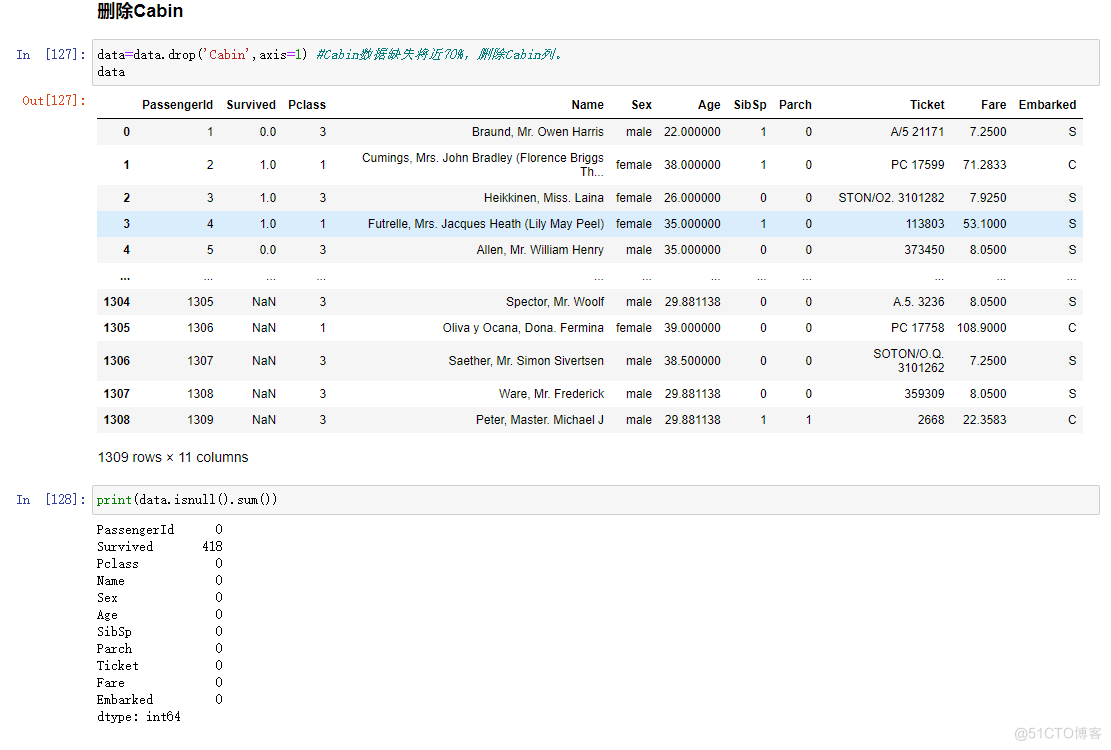
Task: Select name cell 'Spector, Mr. Woolf'
Action: (555, 302)
